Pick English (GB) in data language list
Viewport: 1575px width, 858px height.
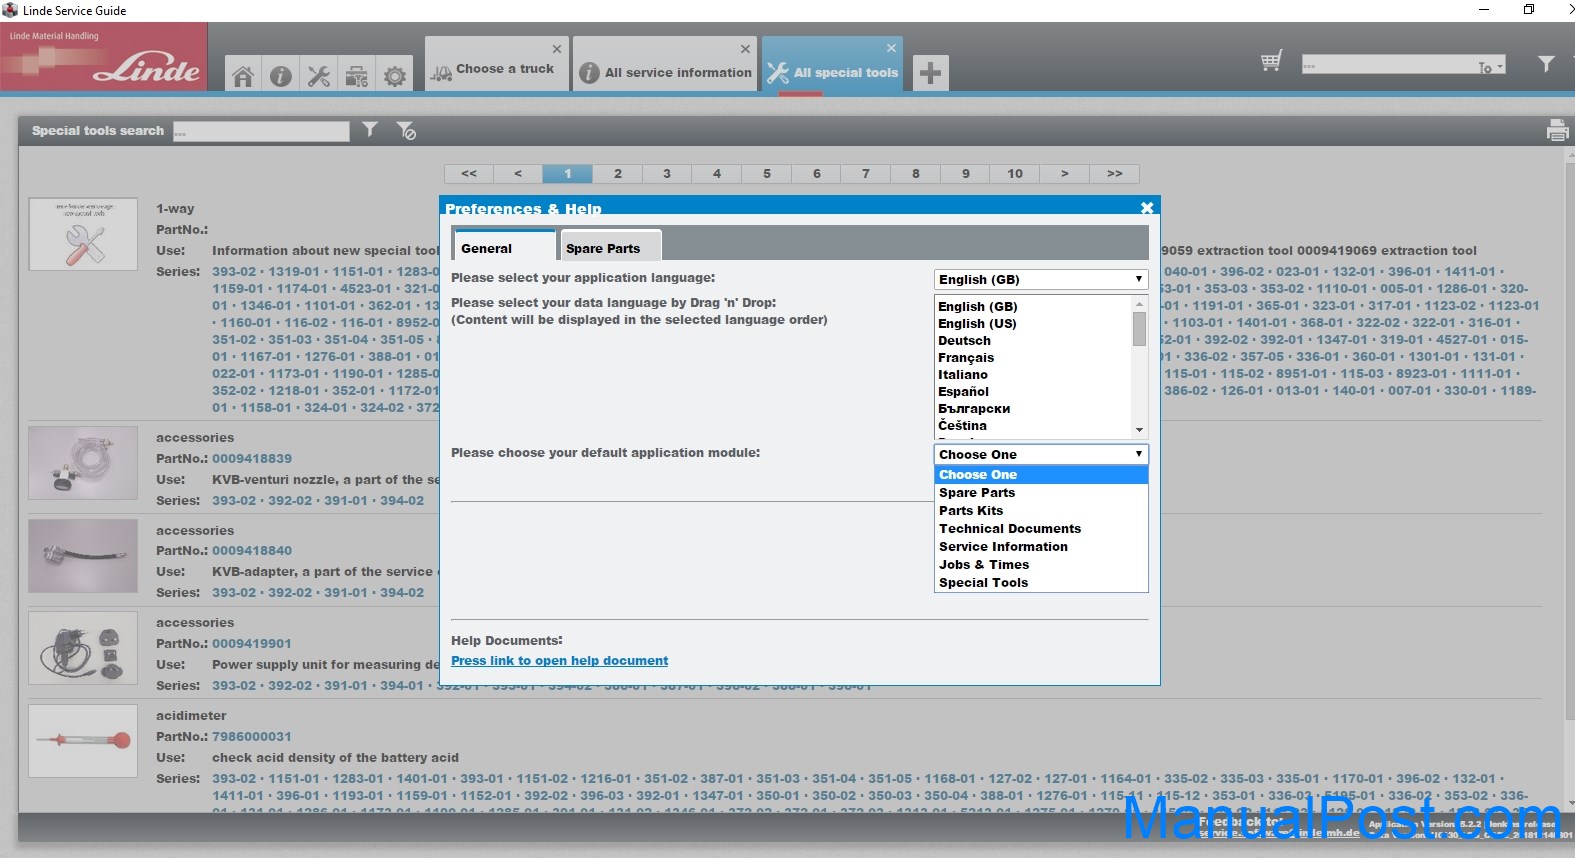tap(978, 307)
